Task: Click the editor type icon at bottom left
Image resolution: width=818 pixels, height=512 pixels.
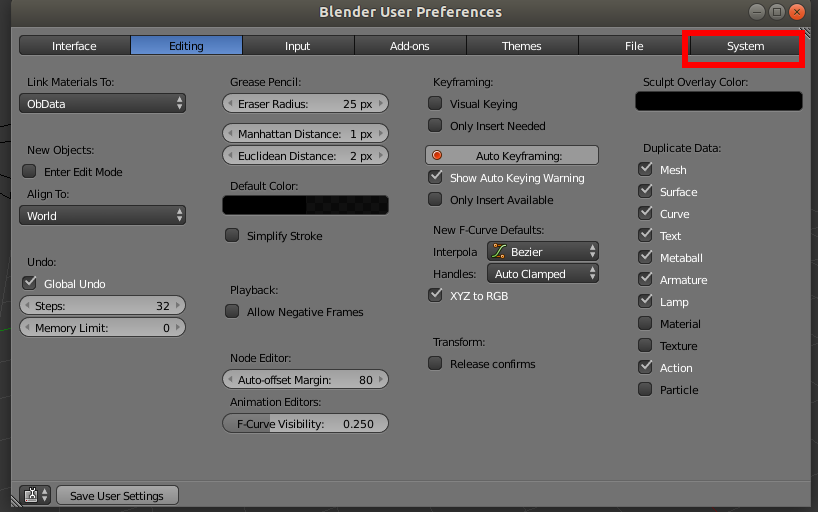Action: pyautogui.click(x=31, y=494)
